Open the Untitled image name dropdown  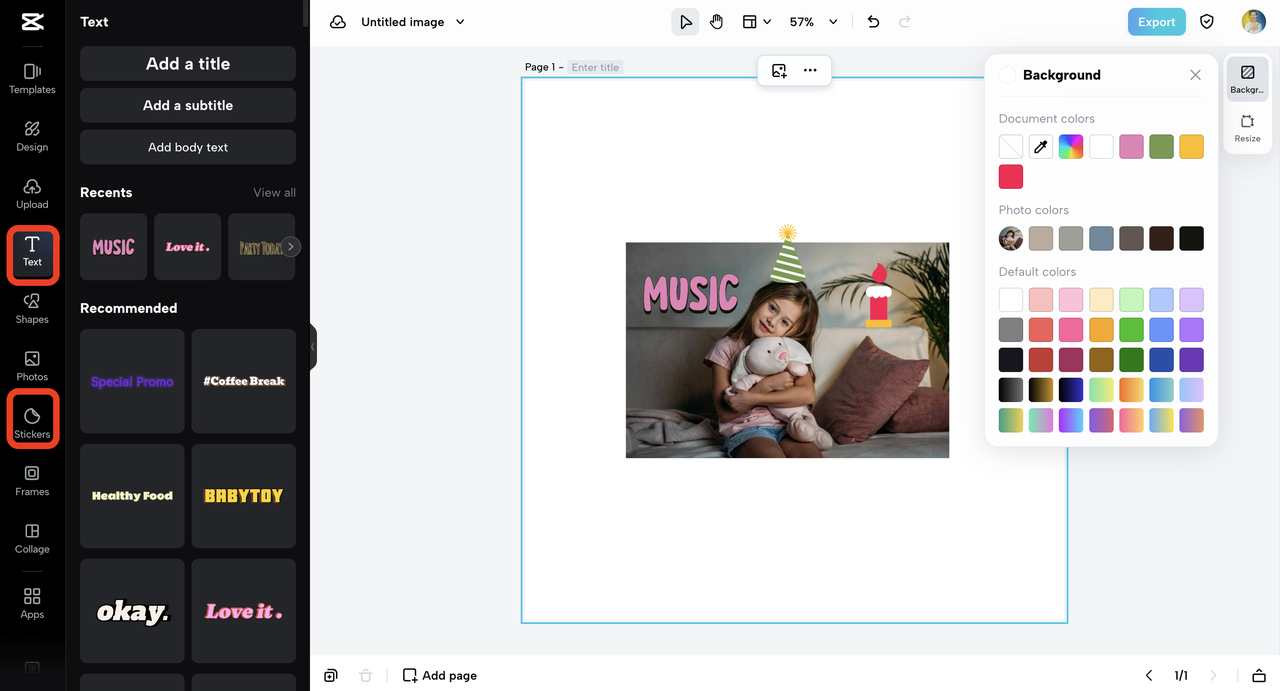412,22
